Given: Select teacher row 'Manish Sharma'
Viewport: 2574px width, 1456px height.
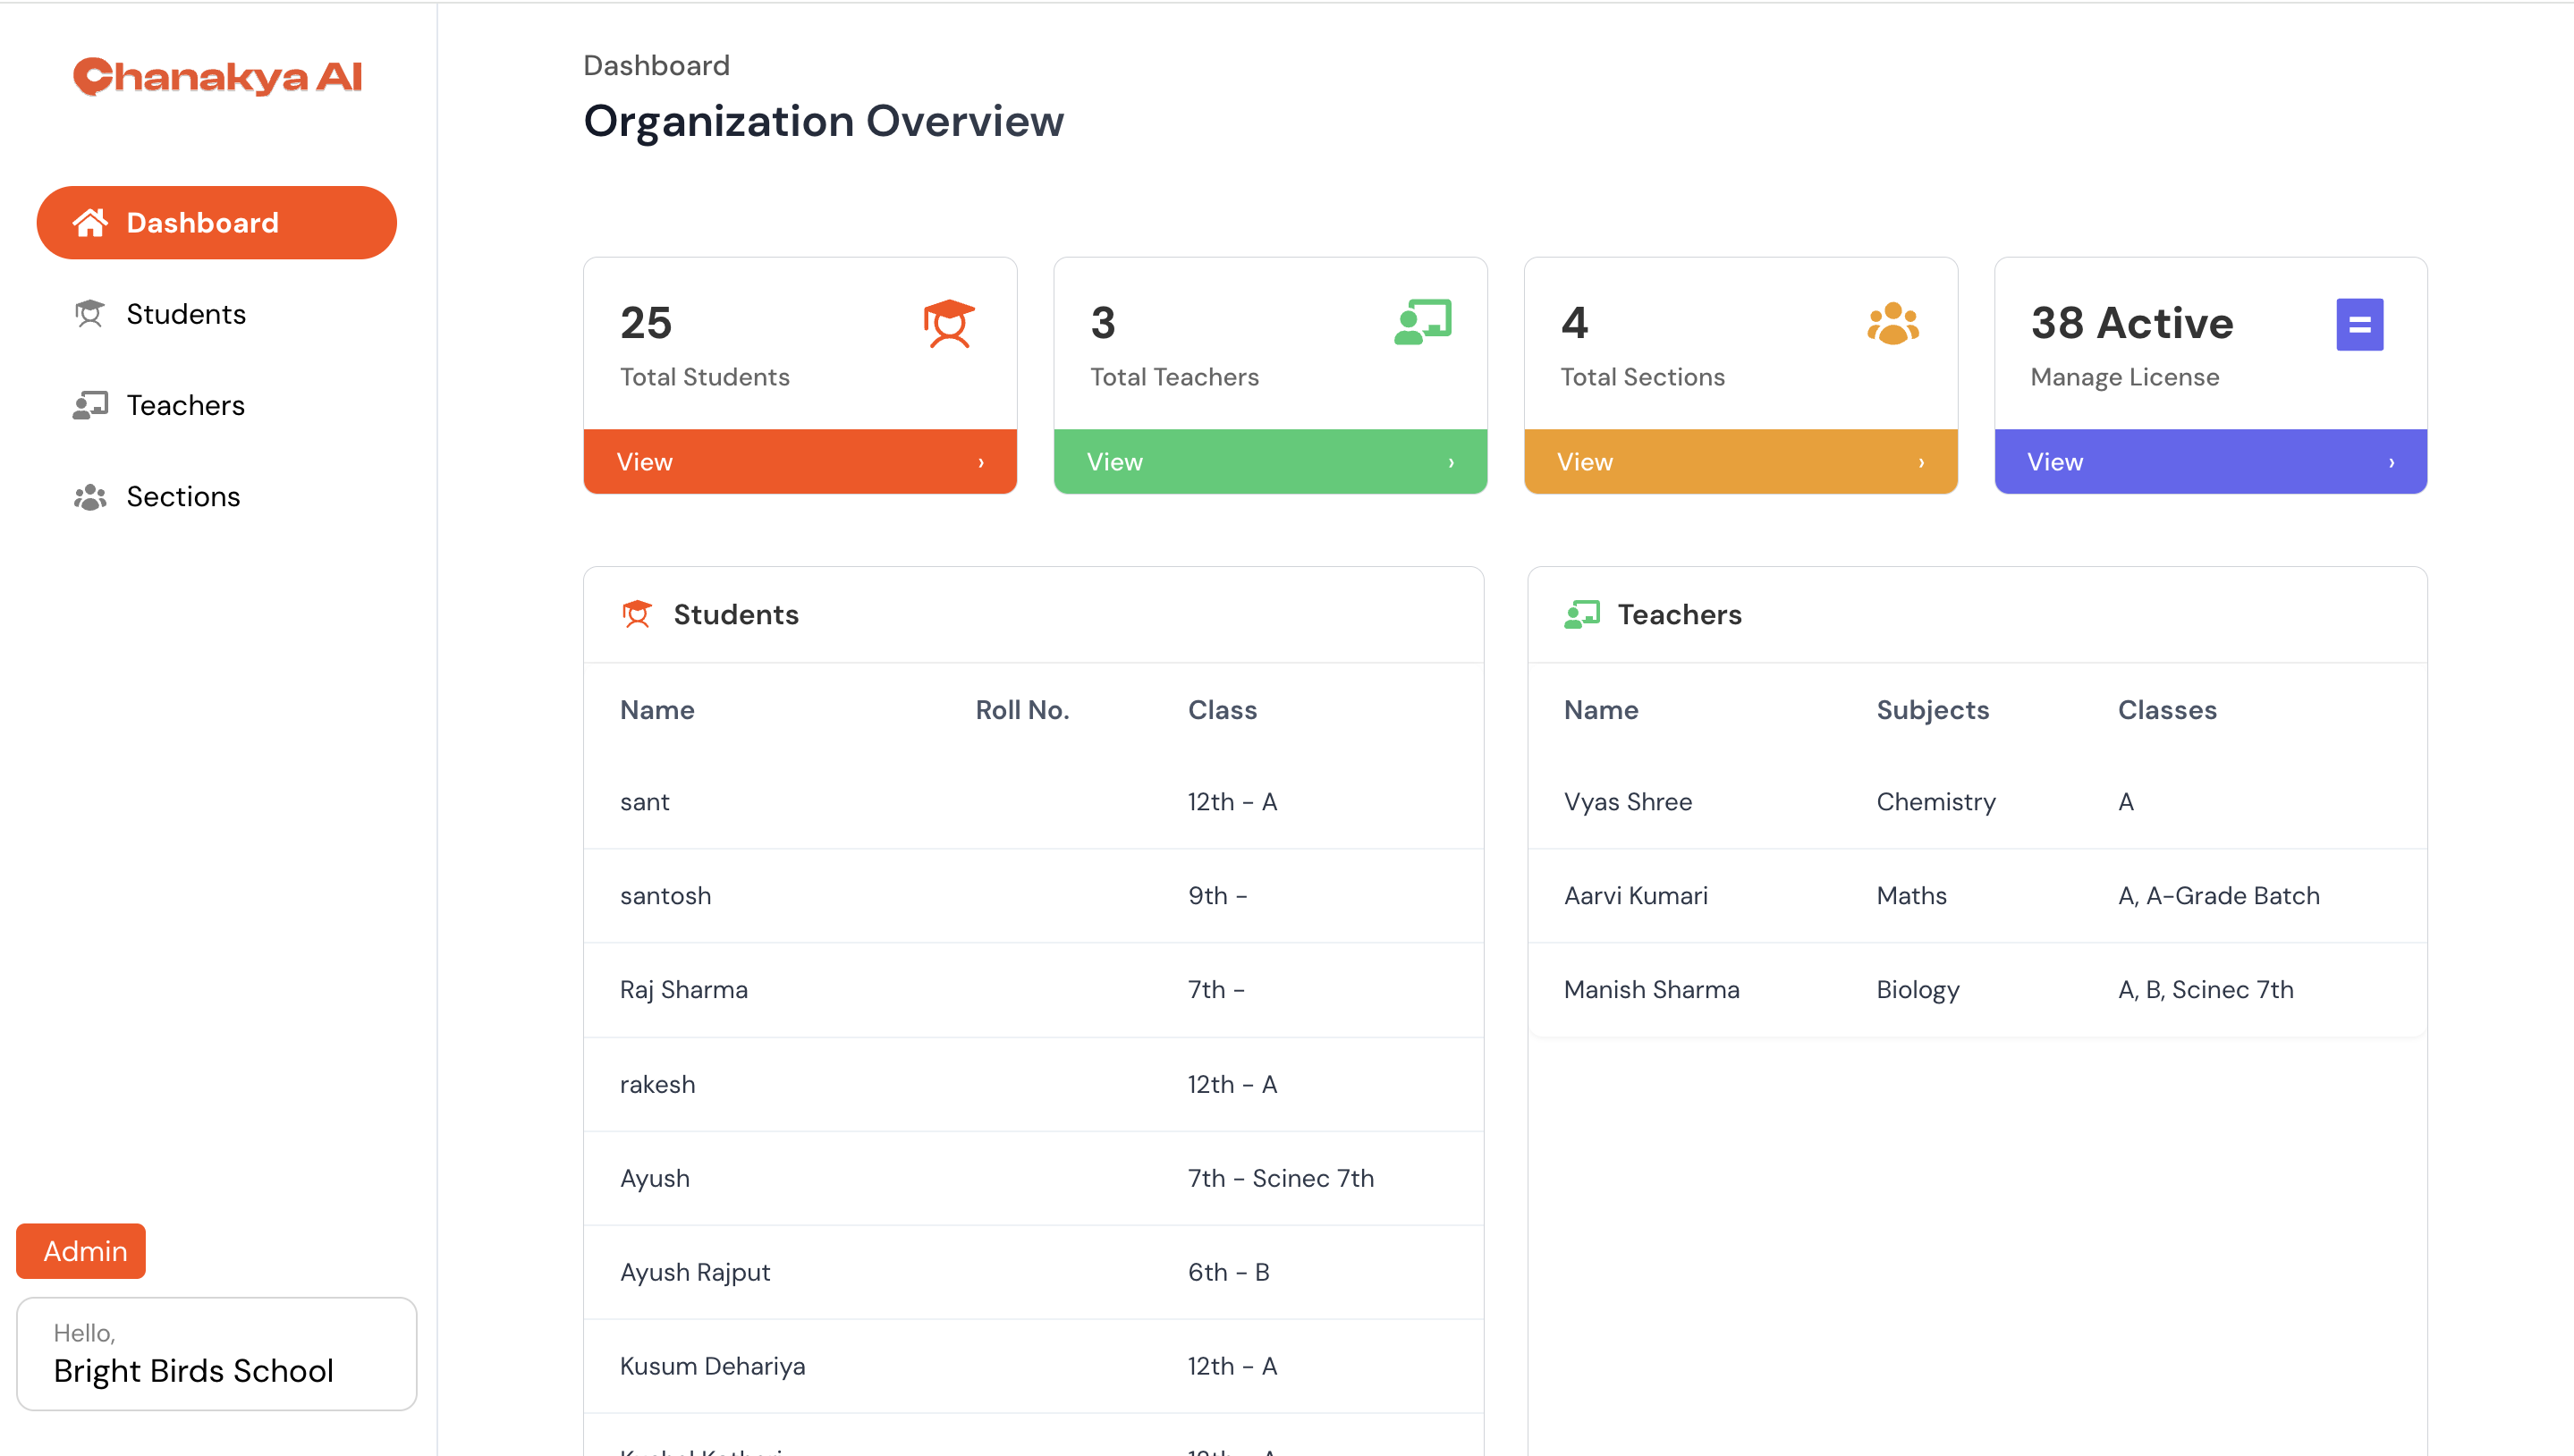Looking at the screenshot, I should [1977, 990].
